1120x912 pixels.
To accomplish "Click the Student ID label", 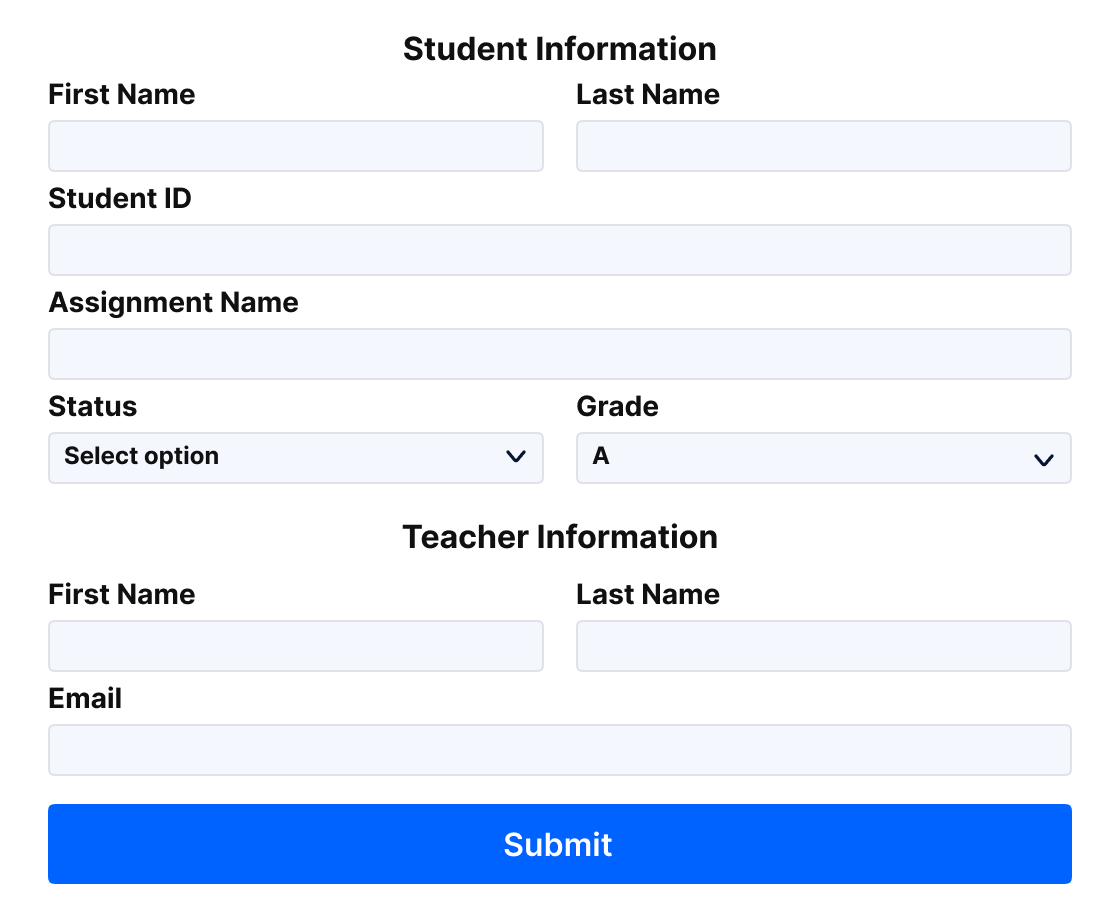I will pyautogui.click(x=120, y=199).
